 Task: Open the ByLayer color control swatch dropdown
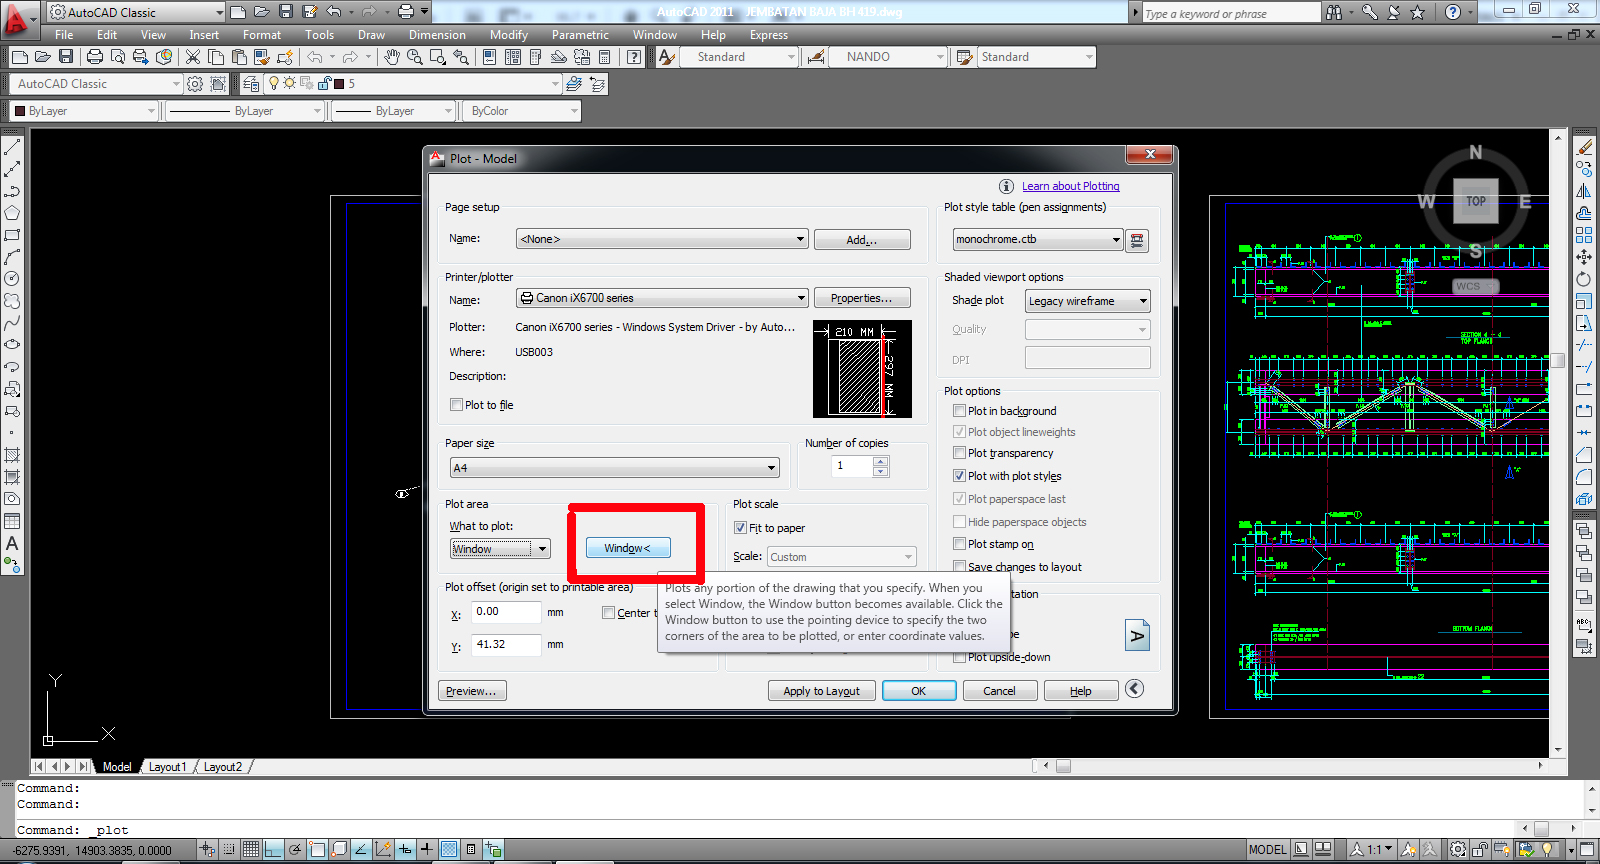[x=86, y=111]
